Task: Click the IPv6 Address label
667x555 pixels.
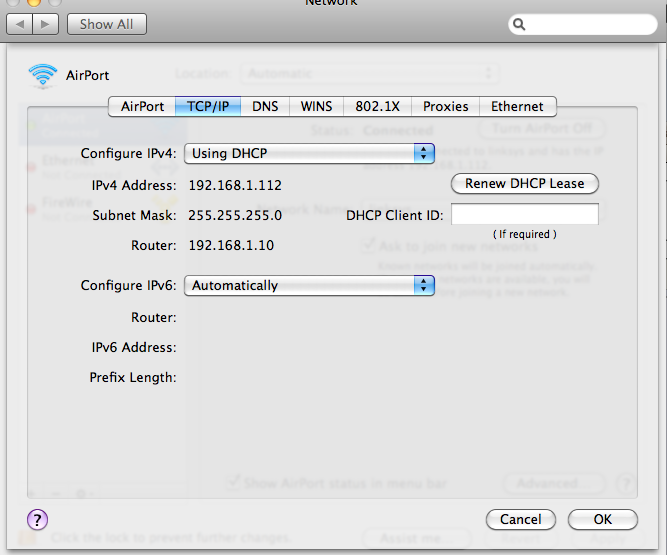Action: [x=134, y=347]
